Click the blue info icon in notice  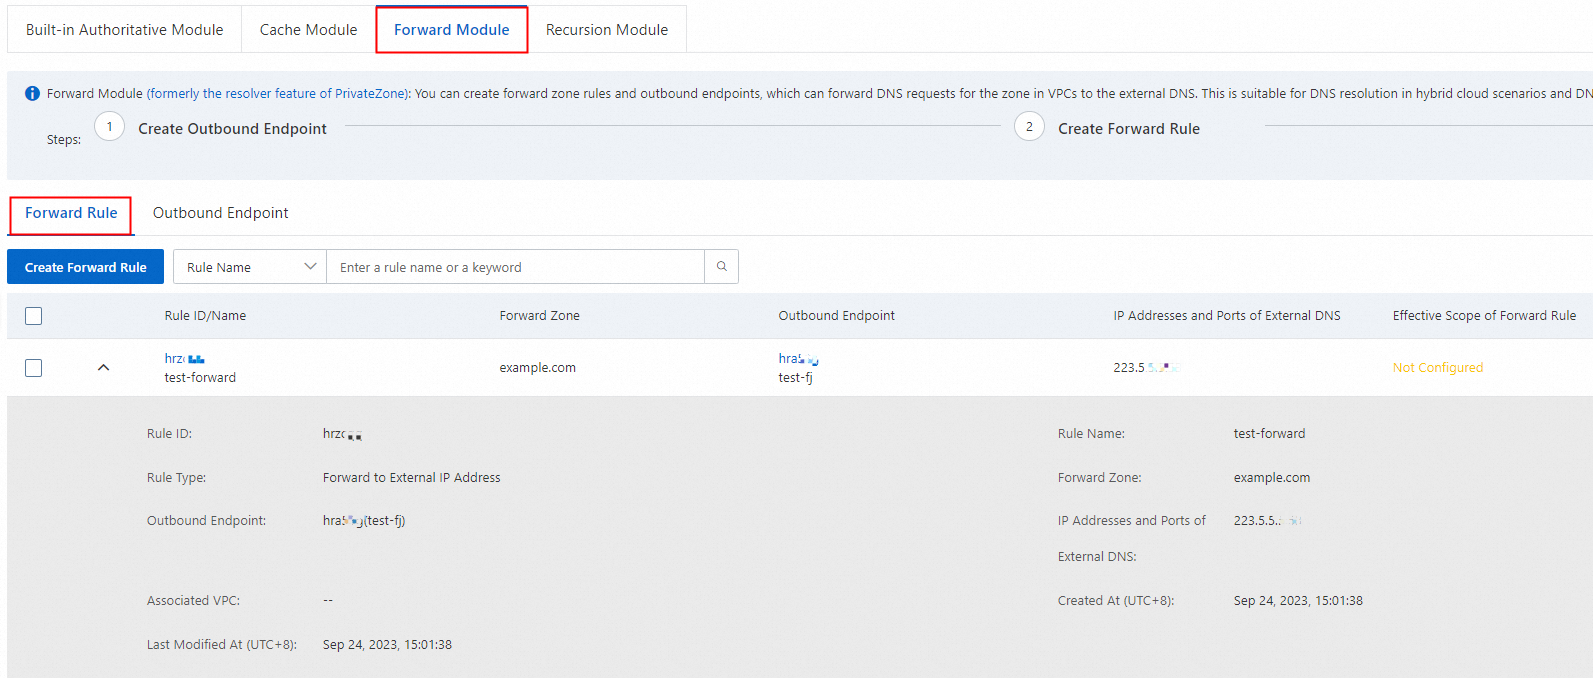[x=32, y=93]
